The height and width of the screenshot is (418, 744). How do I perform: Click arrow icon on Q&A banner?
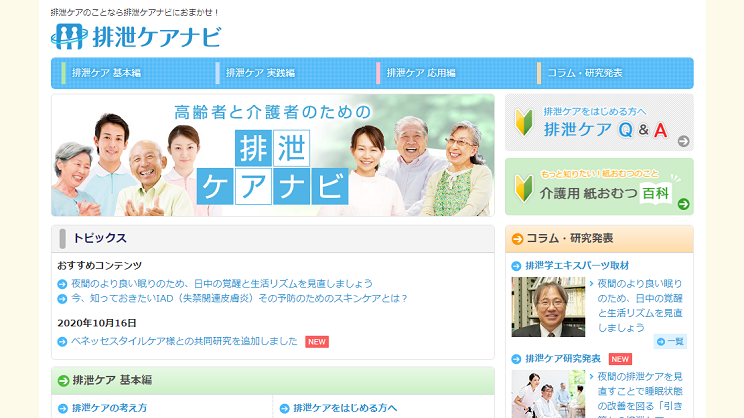(x=683, y=141)
